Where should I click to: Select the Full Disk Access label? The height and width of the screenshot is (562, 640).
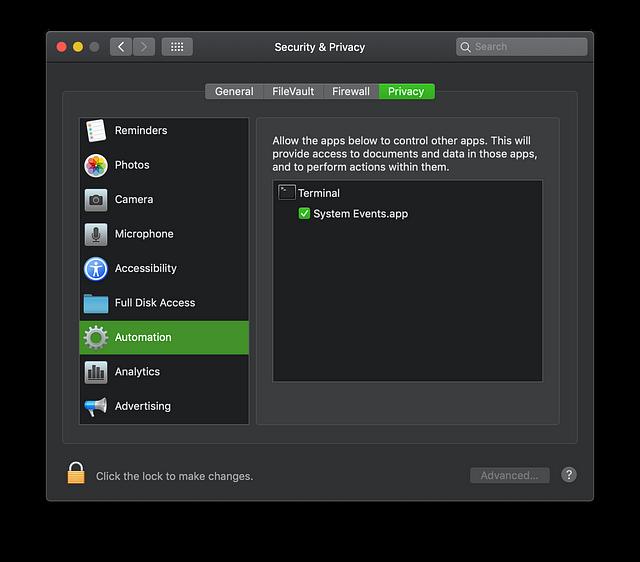[155, 303]
